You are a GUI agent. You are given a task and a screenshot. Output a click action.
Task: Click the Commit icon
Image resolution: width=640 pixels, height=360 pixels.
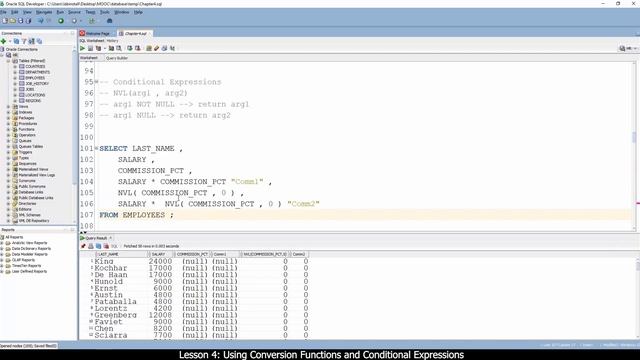coord(130,48)
